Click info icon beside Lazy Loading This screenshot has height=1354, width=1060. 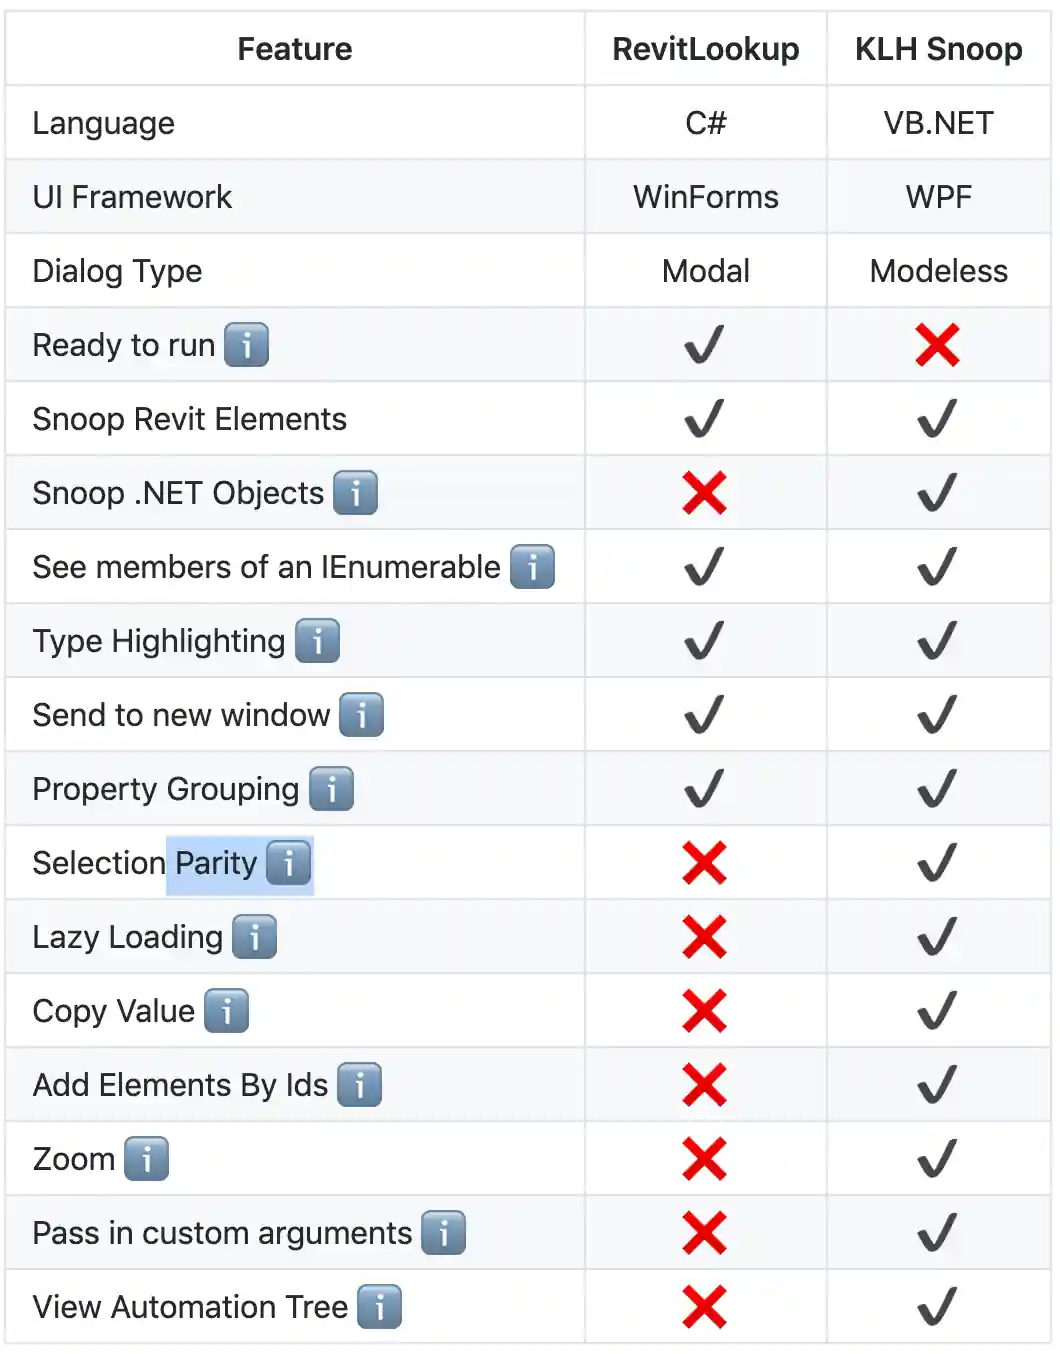[254, 937]
